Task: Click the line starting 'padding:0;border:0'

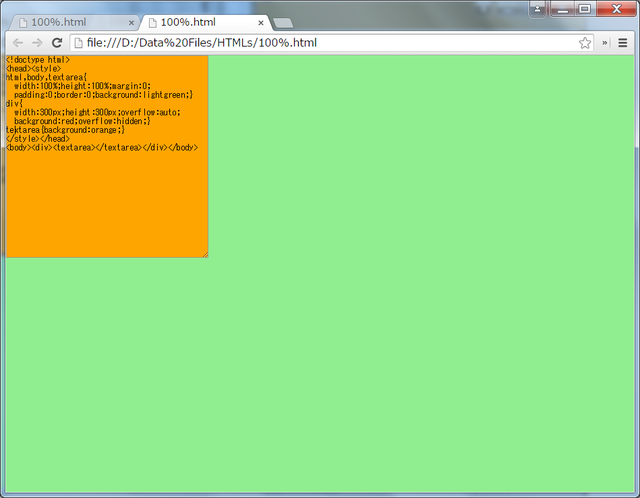Action: [104, 95]
